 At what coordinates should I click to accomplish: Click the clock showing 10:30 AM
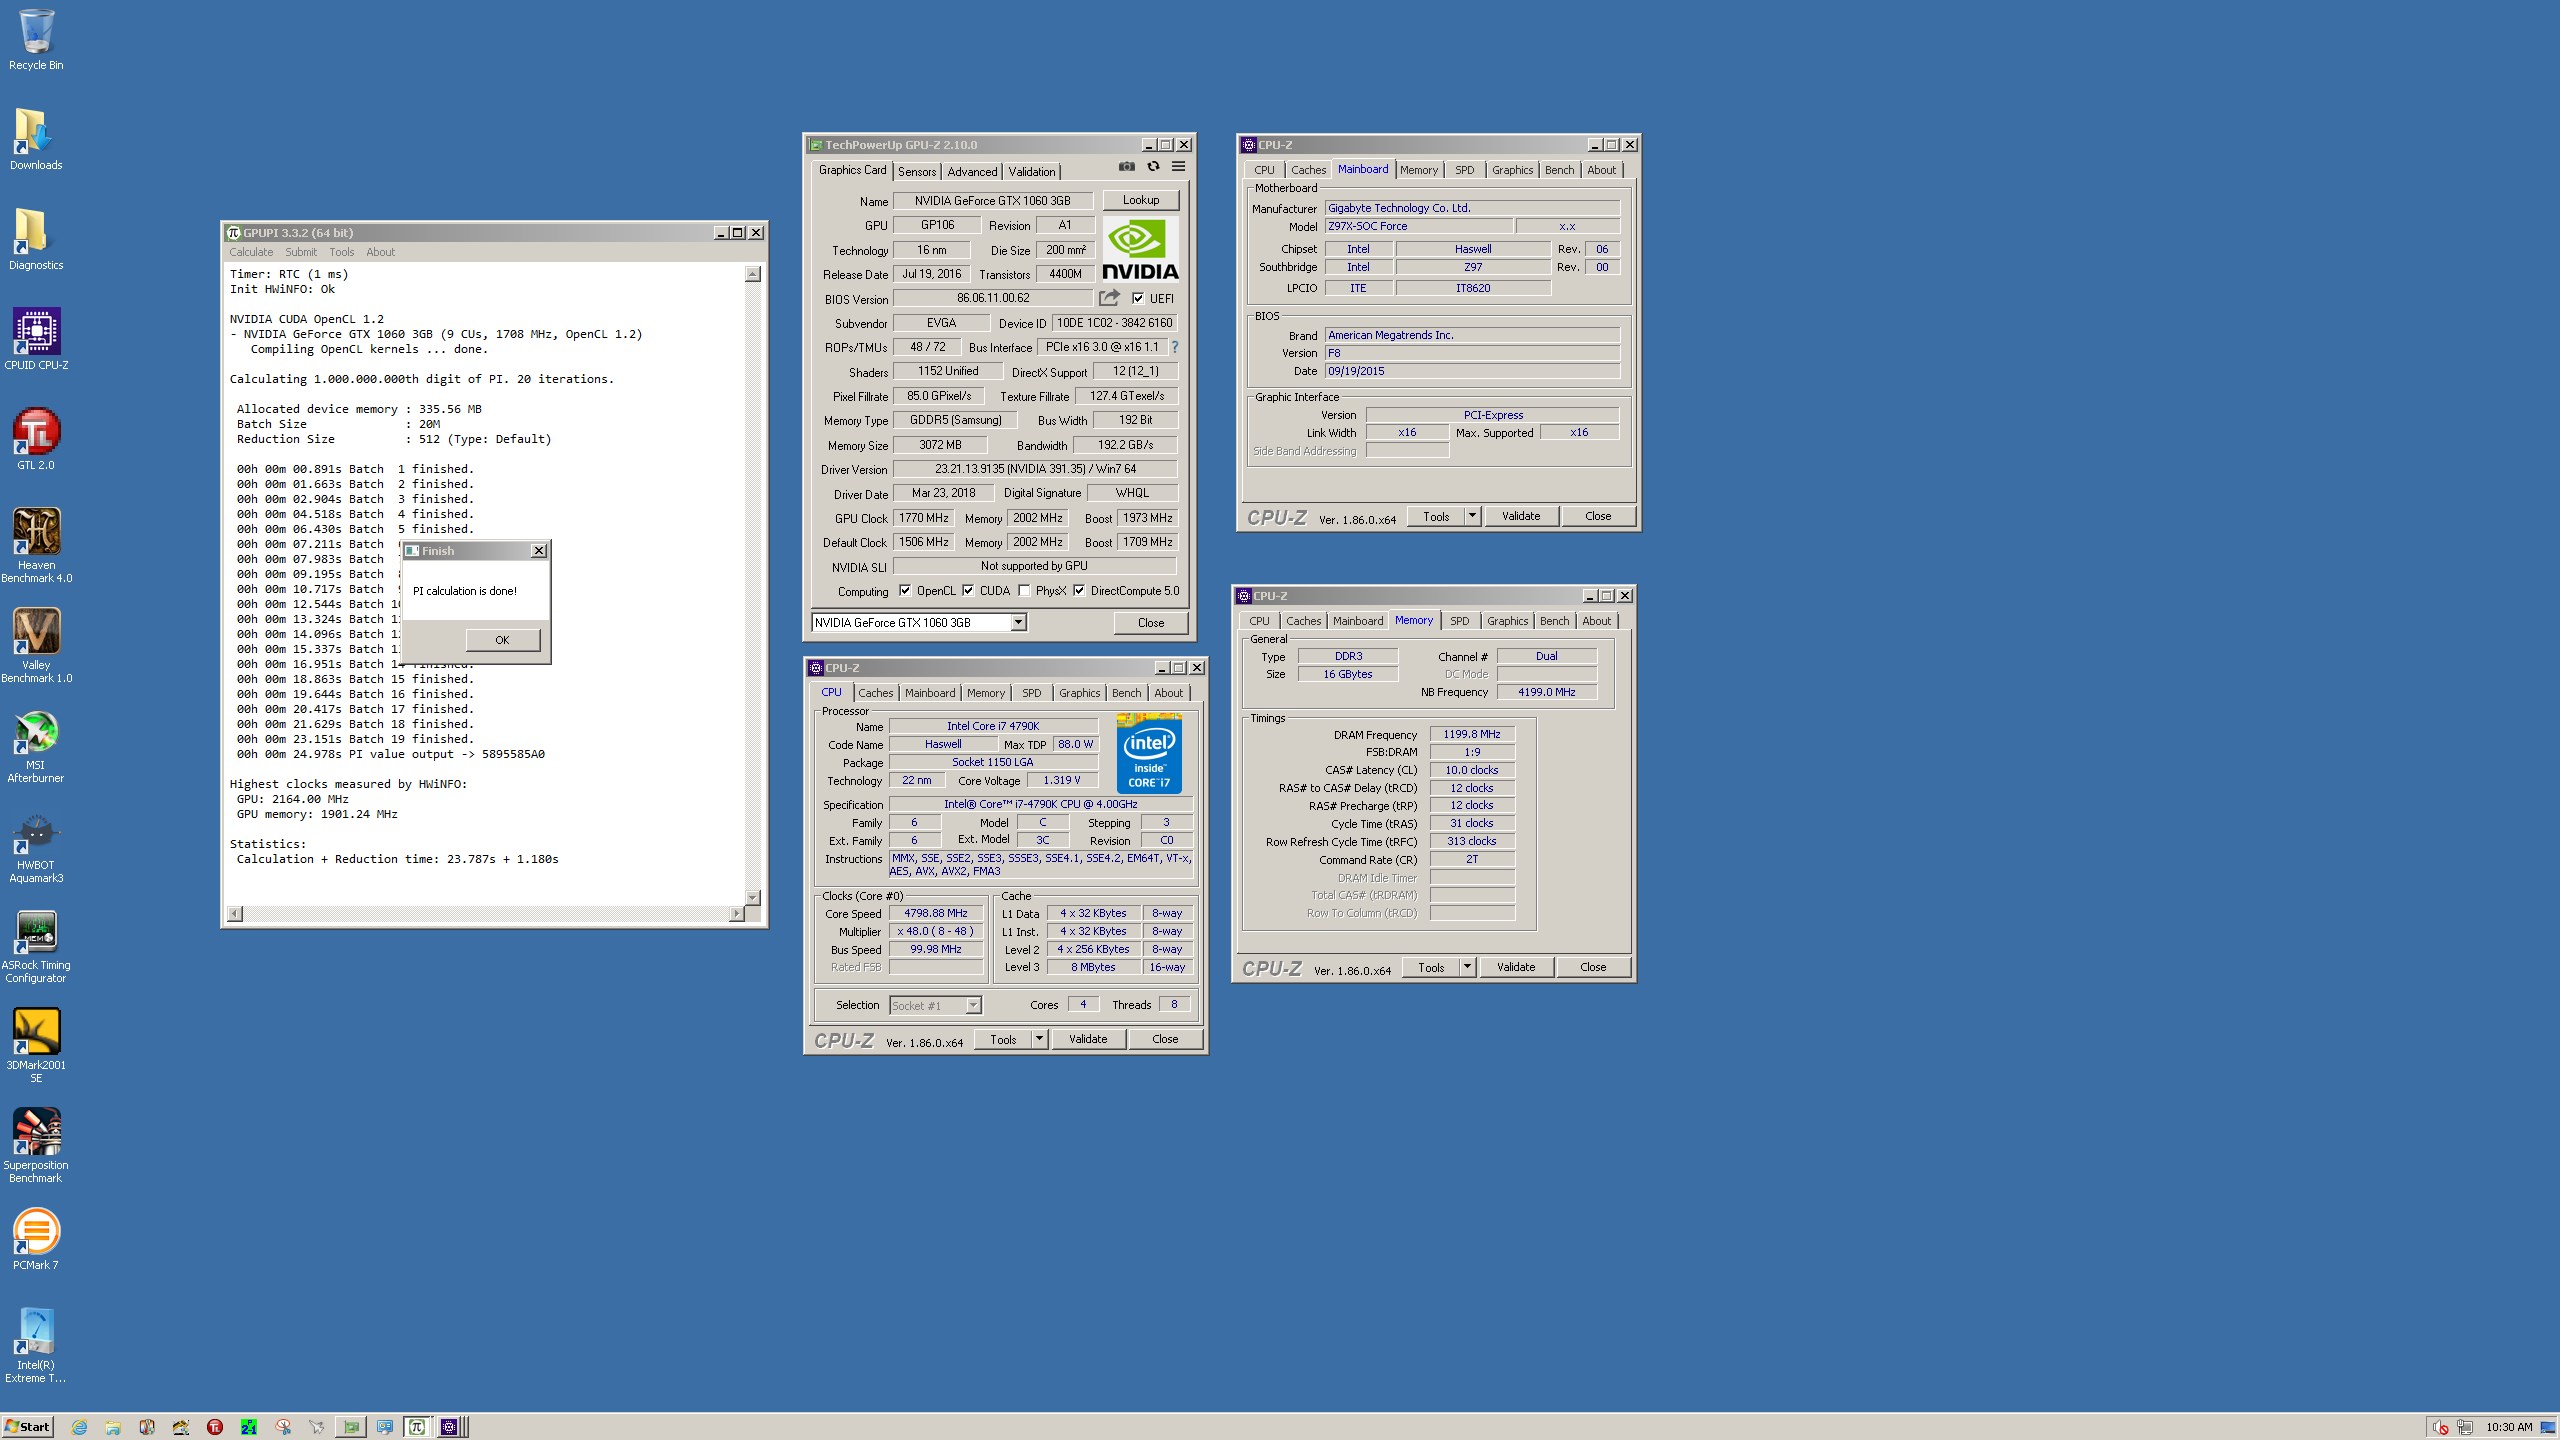click(x=2509, y=1427)
